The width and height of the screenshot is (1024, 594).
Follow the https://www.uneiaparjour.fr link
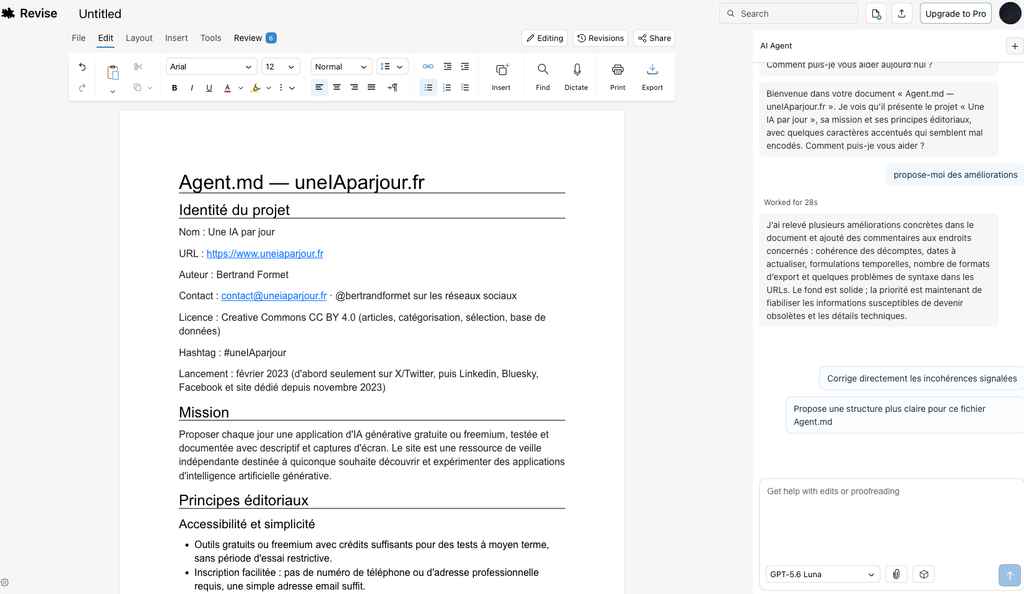click(265, 253)
